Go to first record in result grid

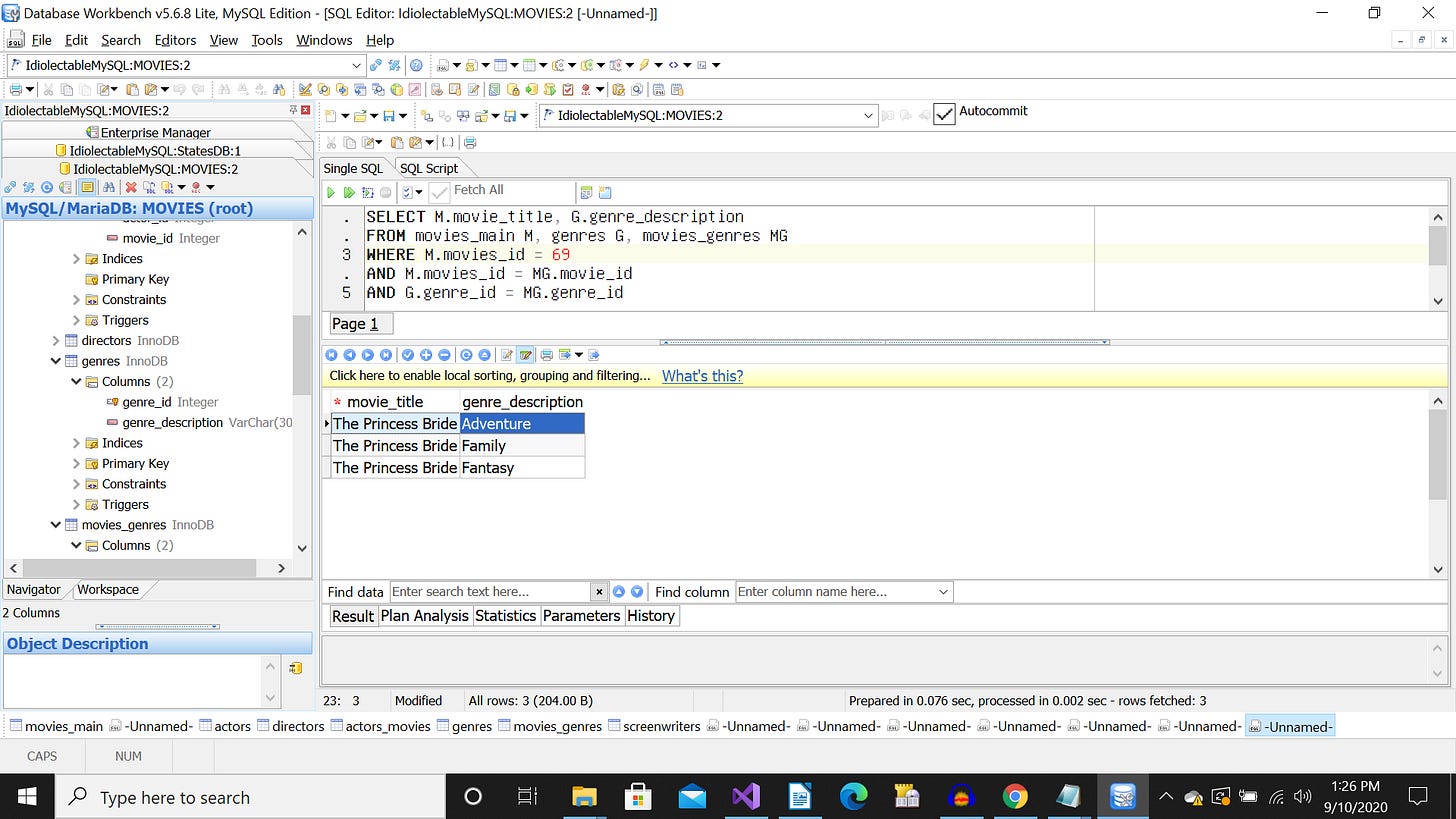coord(331,355)
